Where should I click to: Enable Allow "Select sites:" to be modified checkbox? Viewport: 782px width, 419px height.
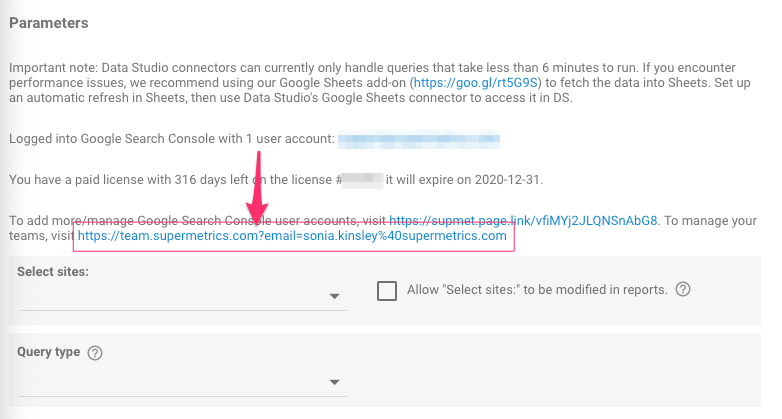[387, 290]
